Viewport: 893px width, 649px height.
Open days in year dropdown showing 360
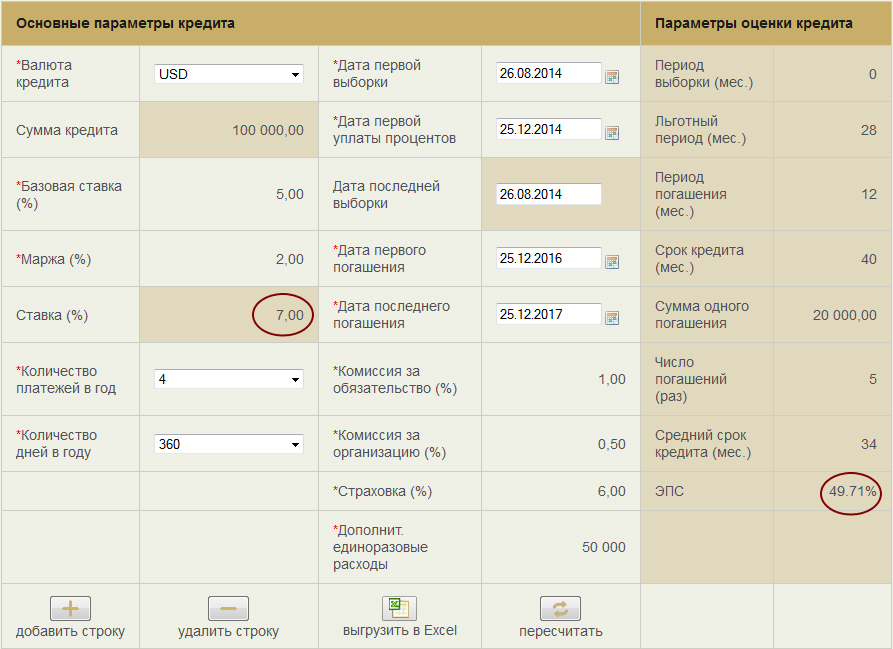(228, 444)
